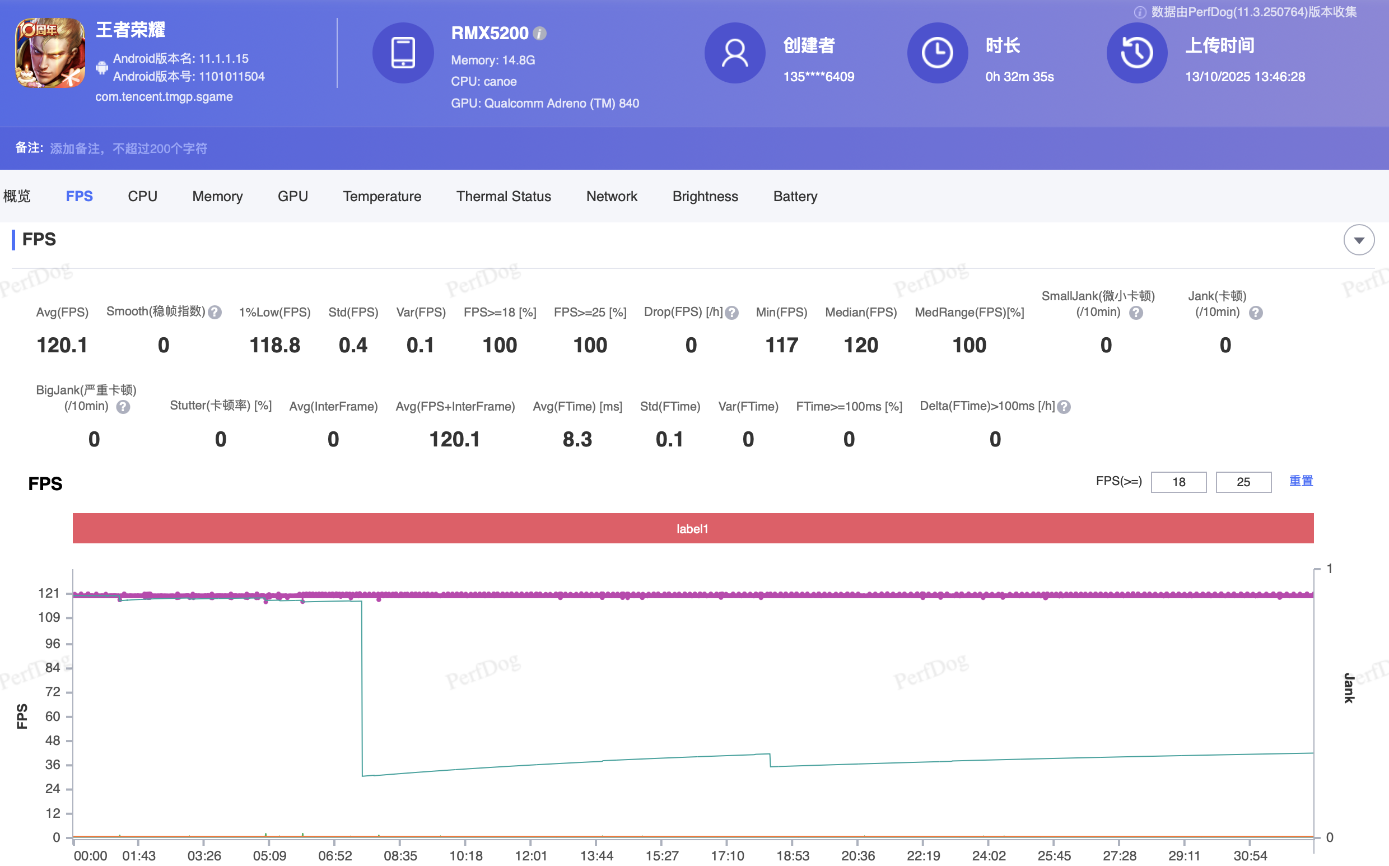Open help icon next to Smooth(稳帧指数)

click(x=215, y=312)
